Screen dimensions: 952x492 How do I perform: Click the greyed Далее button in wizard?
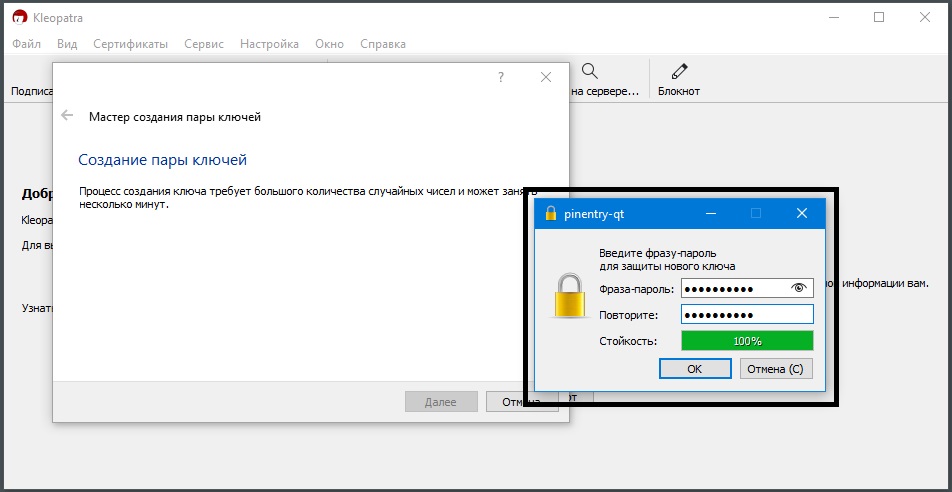pos(440,402)
